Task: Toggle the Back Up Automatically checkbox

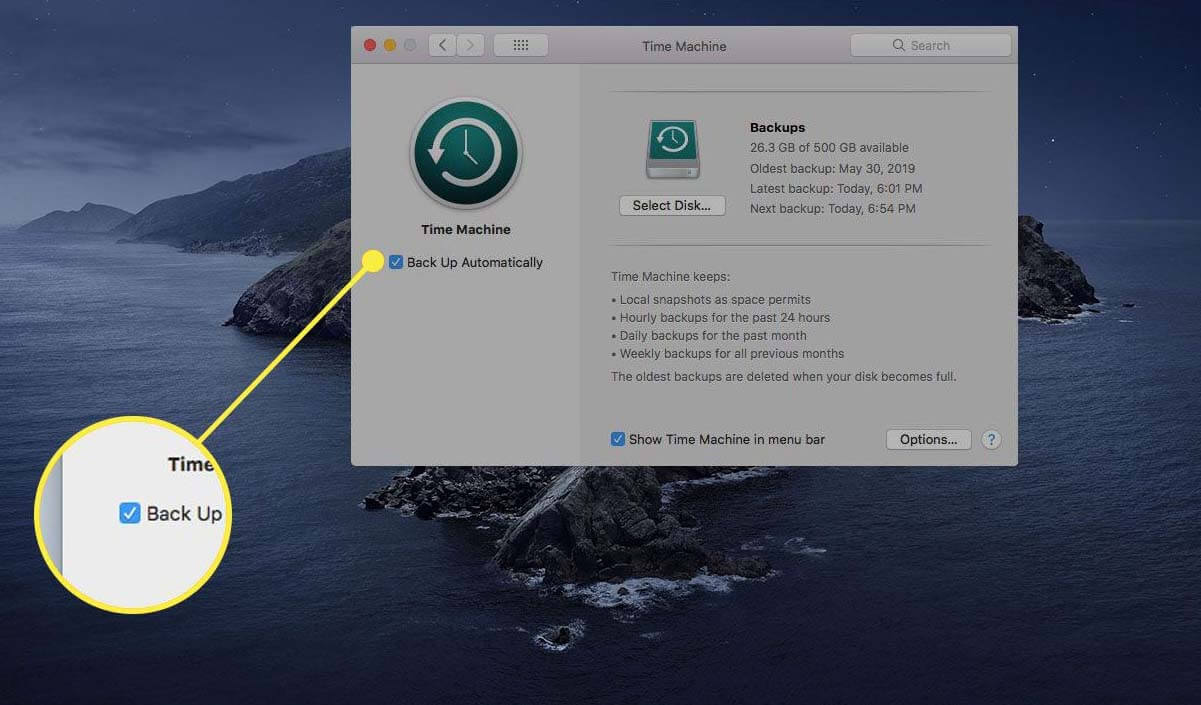Action: coord(396,262)
